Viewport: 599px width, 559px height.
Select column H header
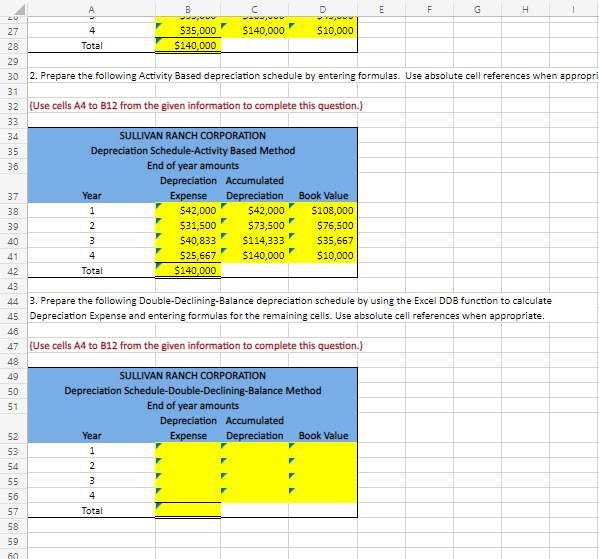pyautogui.click(x=525, y=9)
